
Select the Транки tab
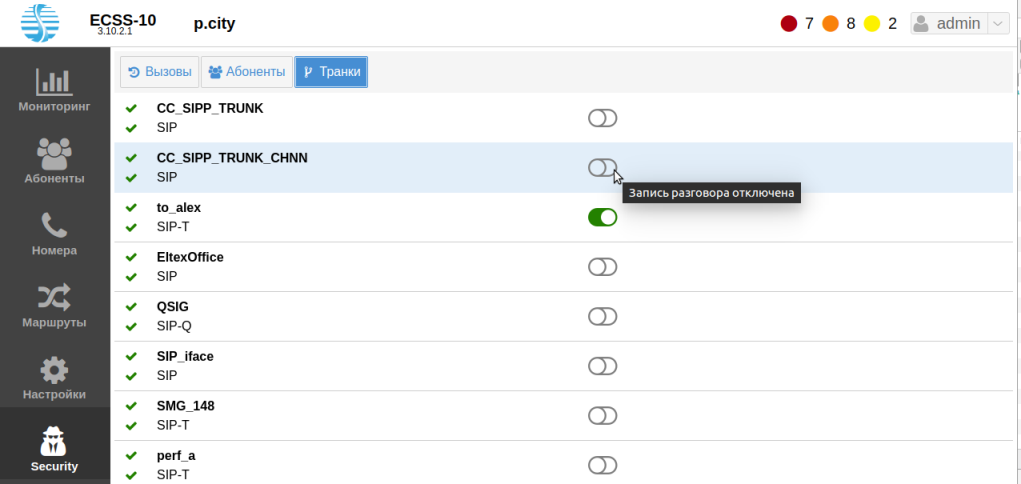tap(331, 72)
